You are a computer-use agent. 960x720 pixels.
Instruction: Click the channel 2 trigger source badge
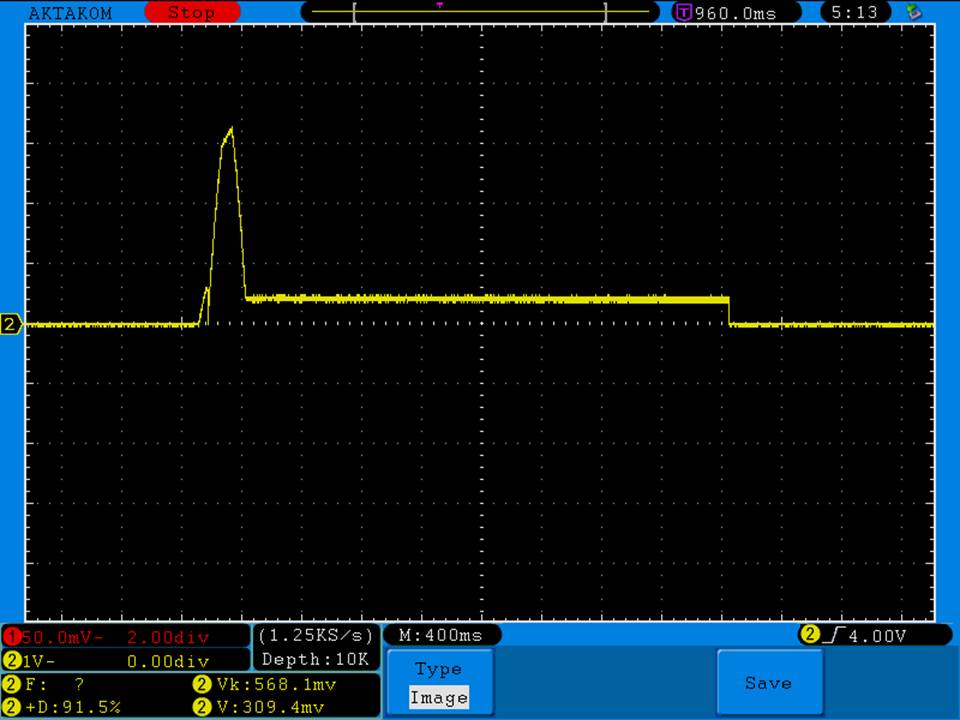click(809, 634)
